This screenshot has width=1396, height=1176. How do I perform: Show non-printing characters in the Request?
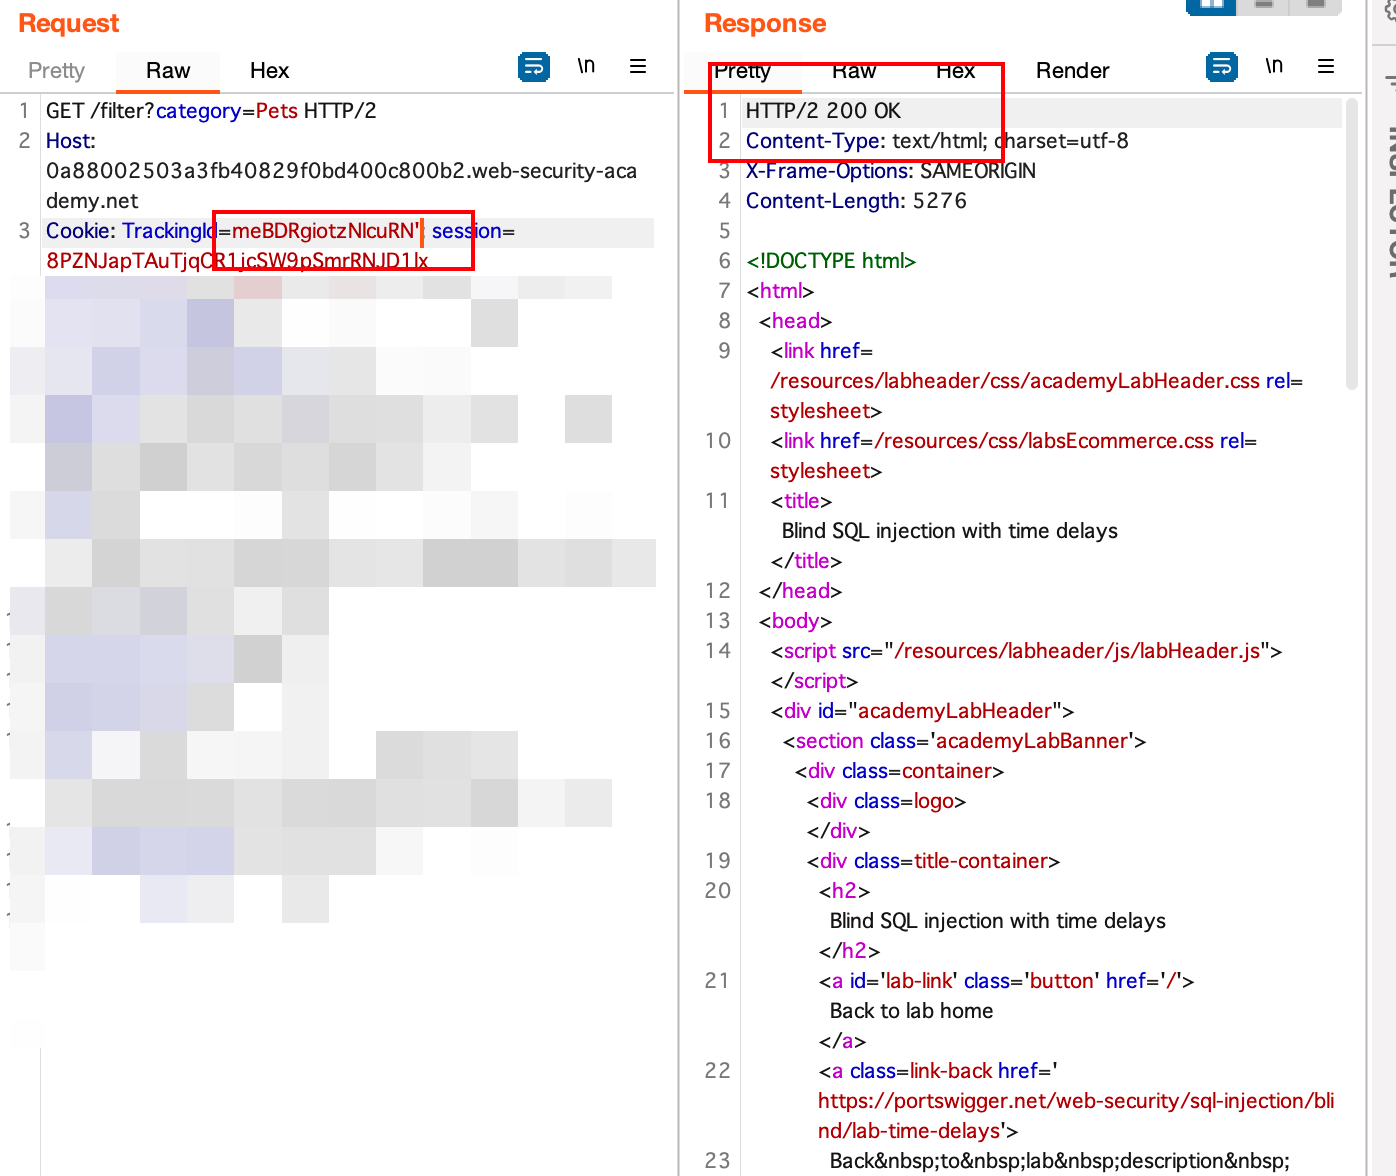[586, 66]
